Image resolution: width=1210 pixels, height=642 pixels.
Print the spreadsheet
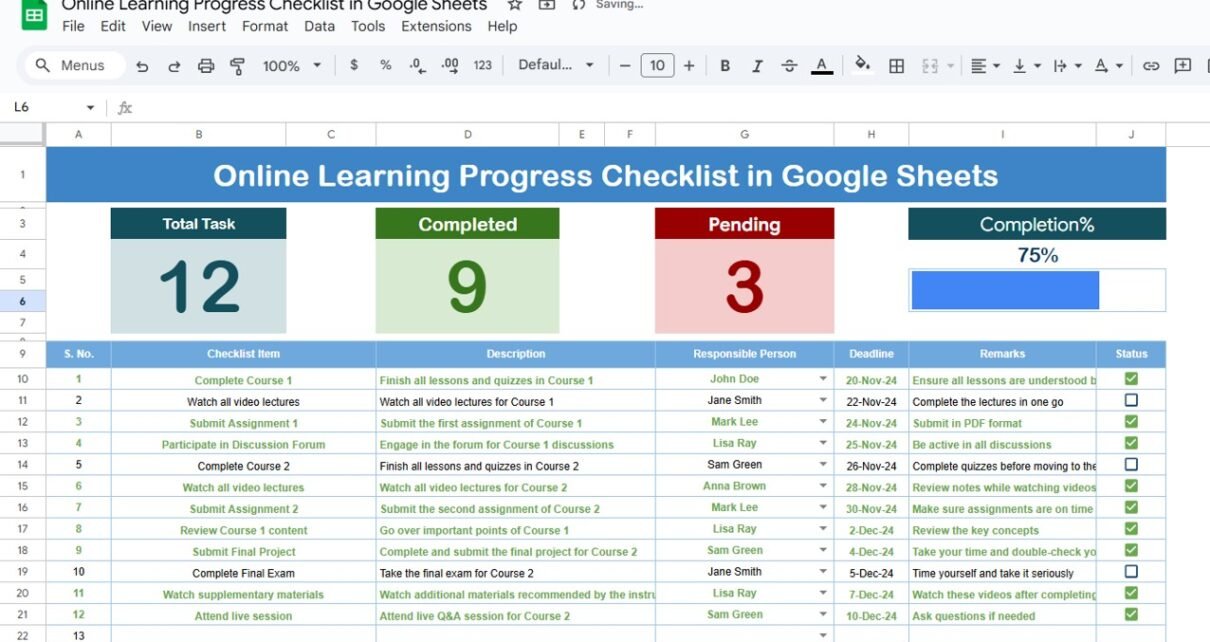click(x=206, y=66)
